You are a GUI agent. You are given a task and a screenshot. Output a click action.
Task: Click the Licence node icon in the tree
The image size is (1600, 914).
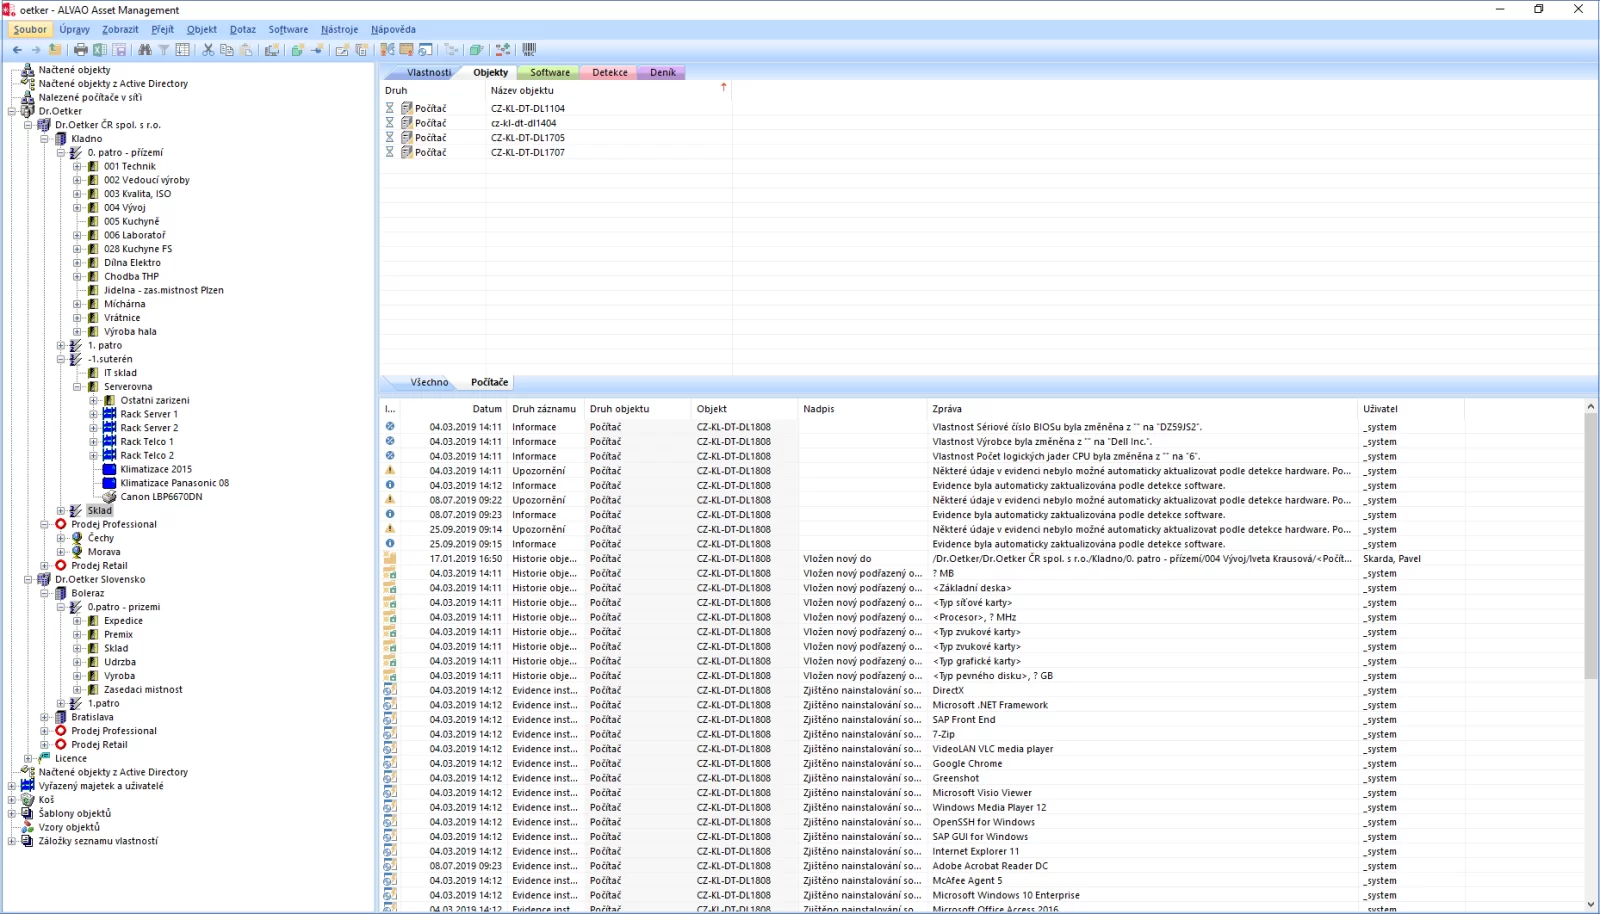[x=44, y=758]
